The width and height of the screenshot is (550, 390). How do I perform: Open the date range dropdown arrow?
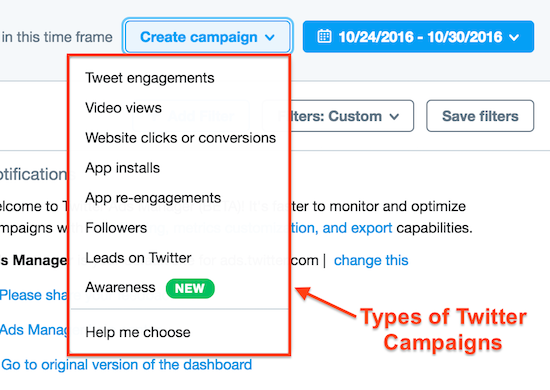(x=514, y=37)
